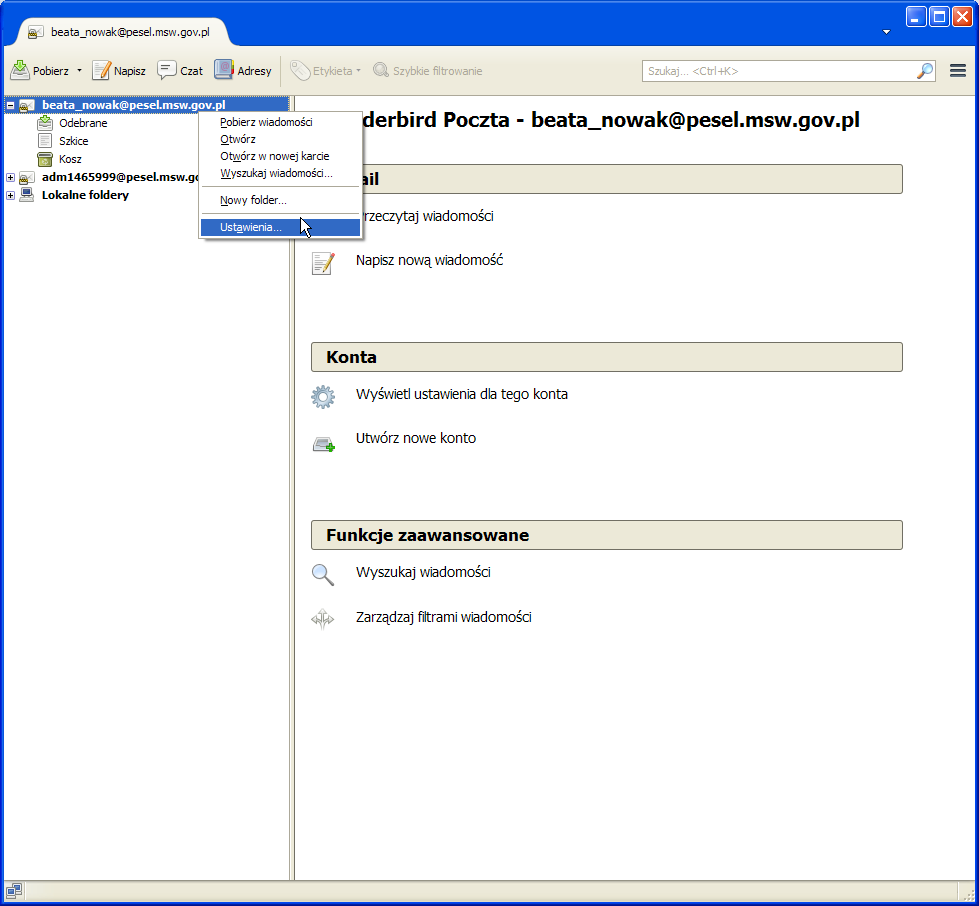This screenshot has height=906, width=979.
Task: Click the adm1465999 account mail icon
Action: (x=27, y=177)
